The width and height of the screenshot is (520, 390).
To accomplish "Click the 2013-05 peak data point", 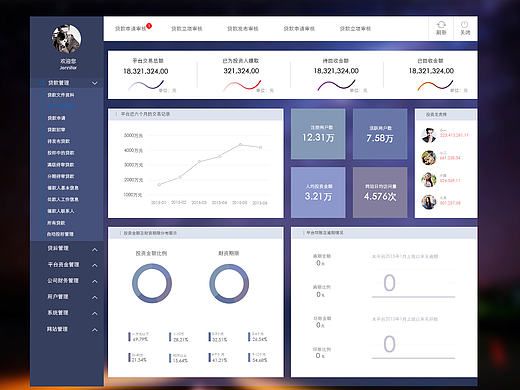I will [x=240, y=144].
